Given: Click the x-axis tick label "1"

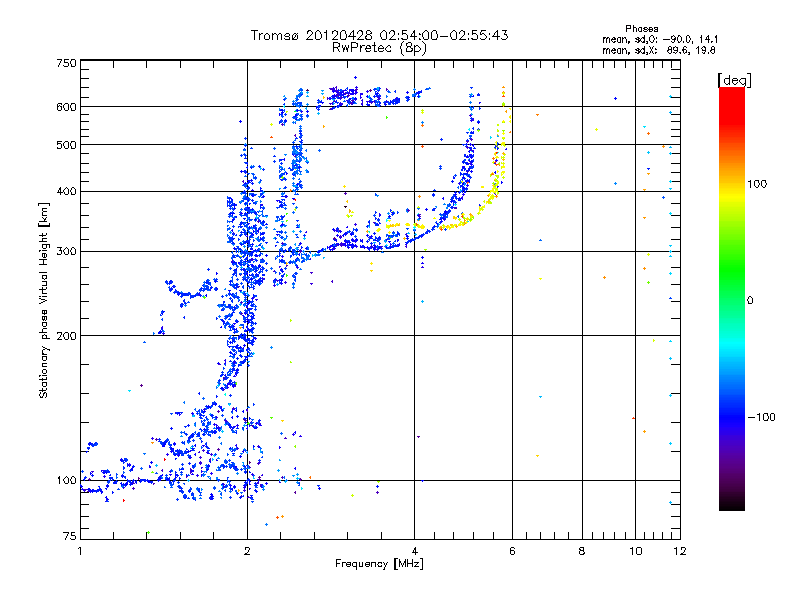Looking at the screenshot, I should coord(80,551).
